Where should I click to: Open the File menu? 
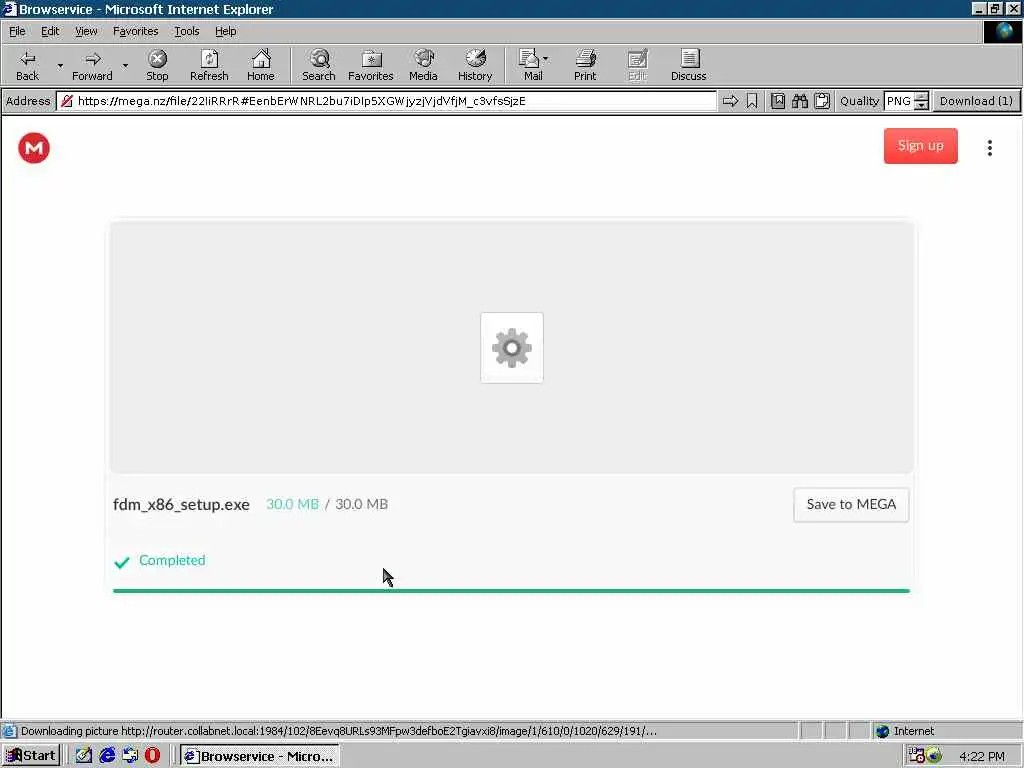pos(17,31)
